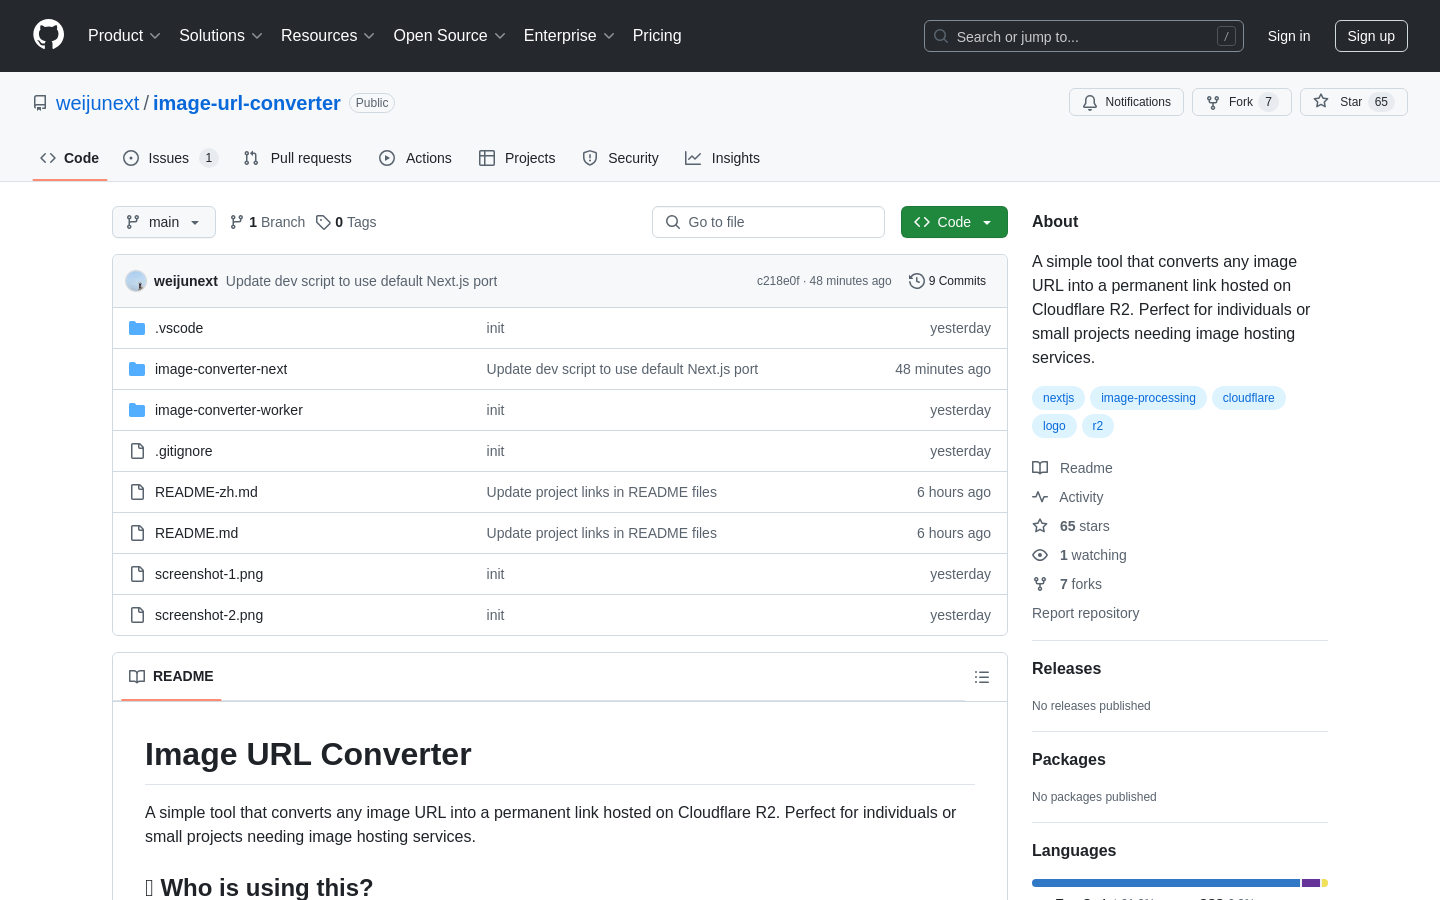Click the README-zh.md file icon
The width and height of the screenshot is (1440, 900).
pos(137,492)
